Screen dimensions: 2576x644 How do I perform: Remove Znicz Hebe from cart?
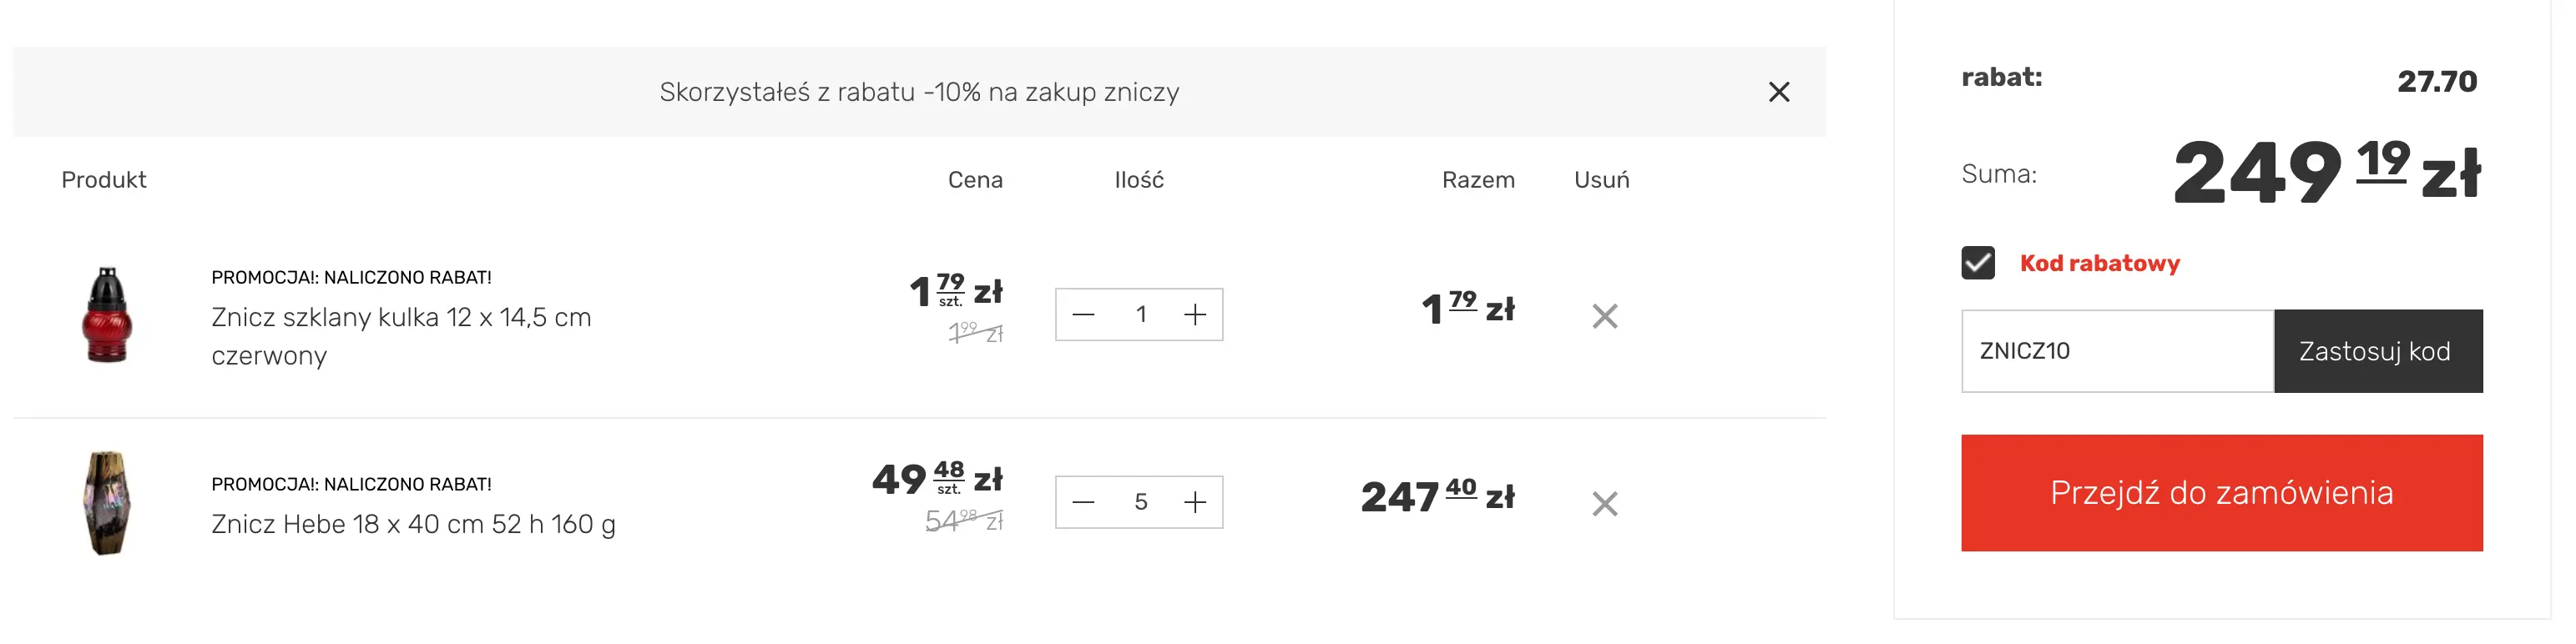pyautogui.click(x=1604, y=504)
